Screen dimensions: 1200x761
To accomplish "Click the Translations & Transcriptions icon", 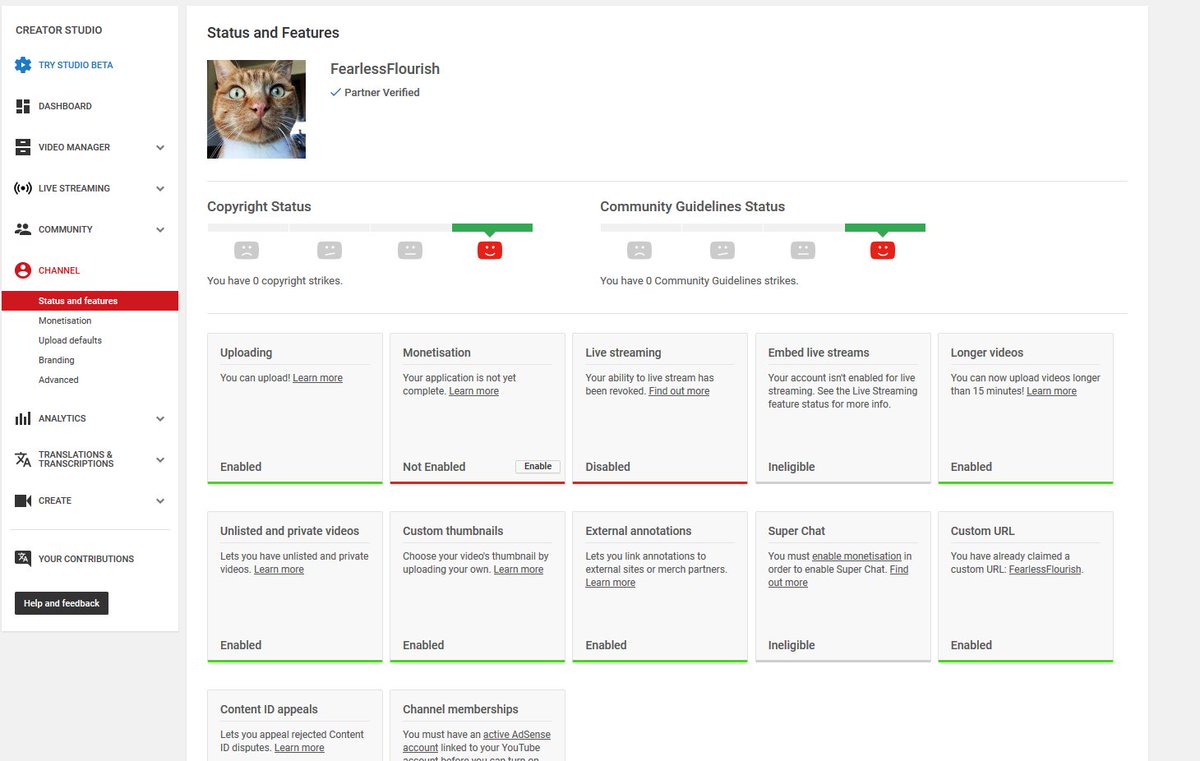I will pyautogui.click(x=23, y=459).
